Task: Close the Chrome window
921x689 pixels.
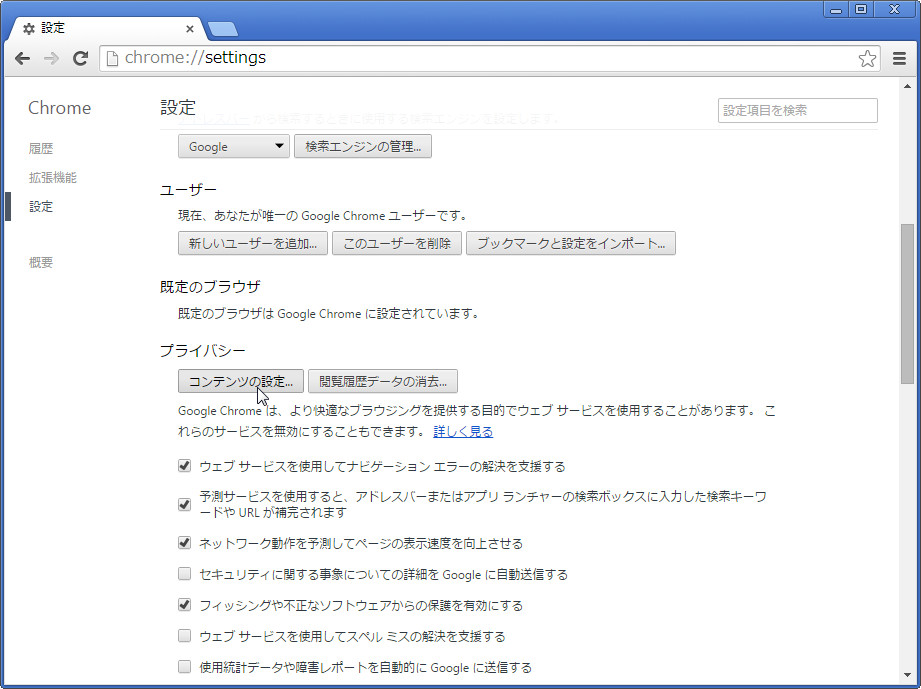Action: tap(895, 9)
